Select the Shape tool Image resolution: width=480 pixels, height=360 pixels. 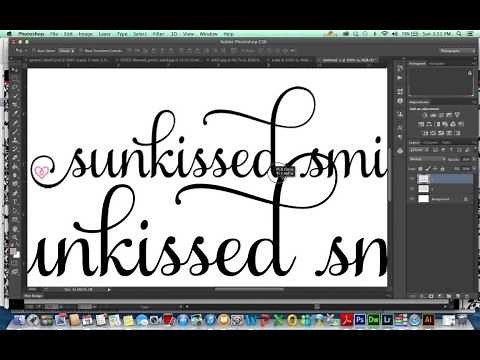(x=15, y=219)
